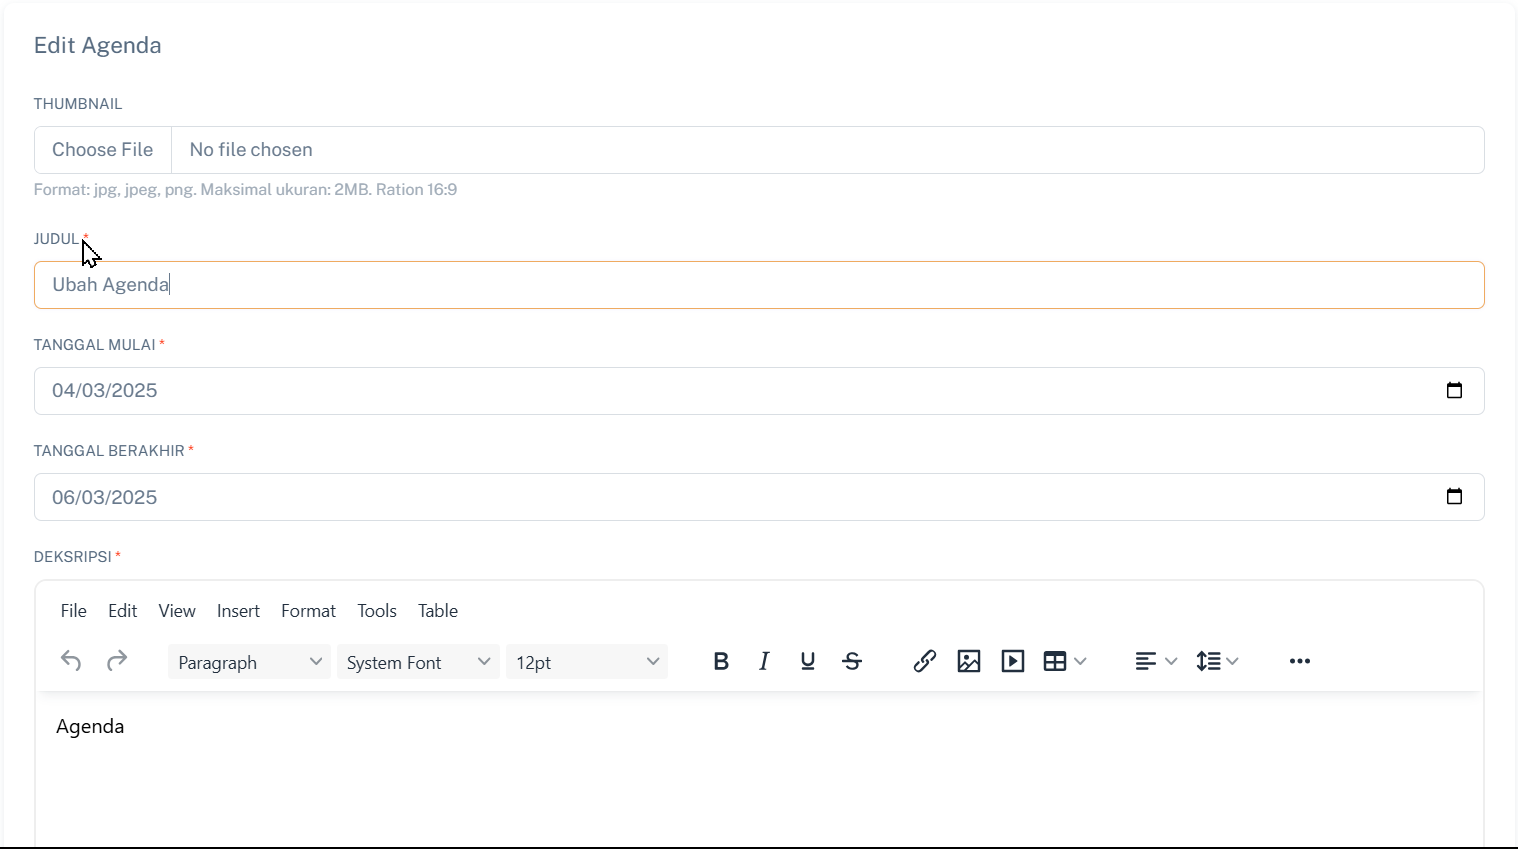This screenshot has height=849, width=1518.
Task: Undo the last editor change
Action: click(x=71, y=661)
